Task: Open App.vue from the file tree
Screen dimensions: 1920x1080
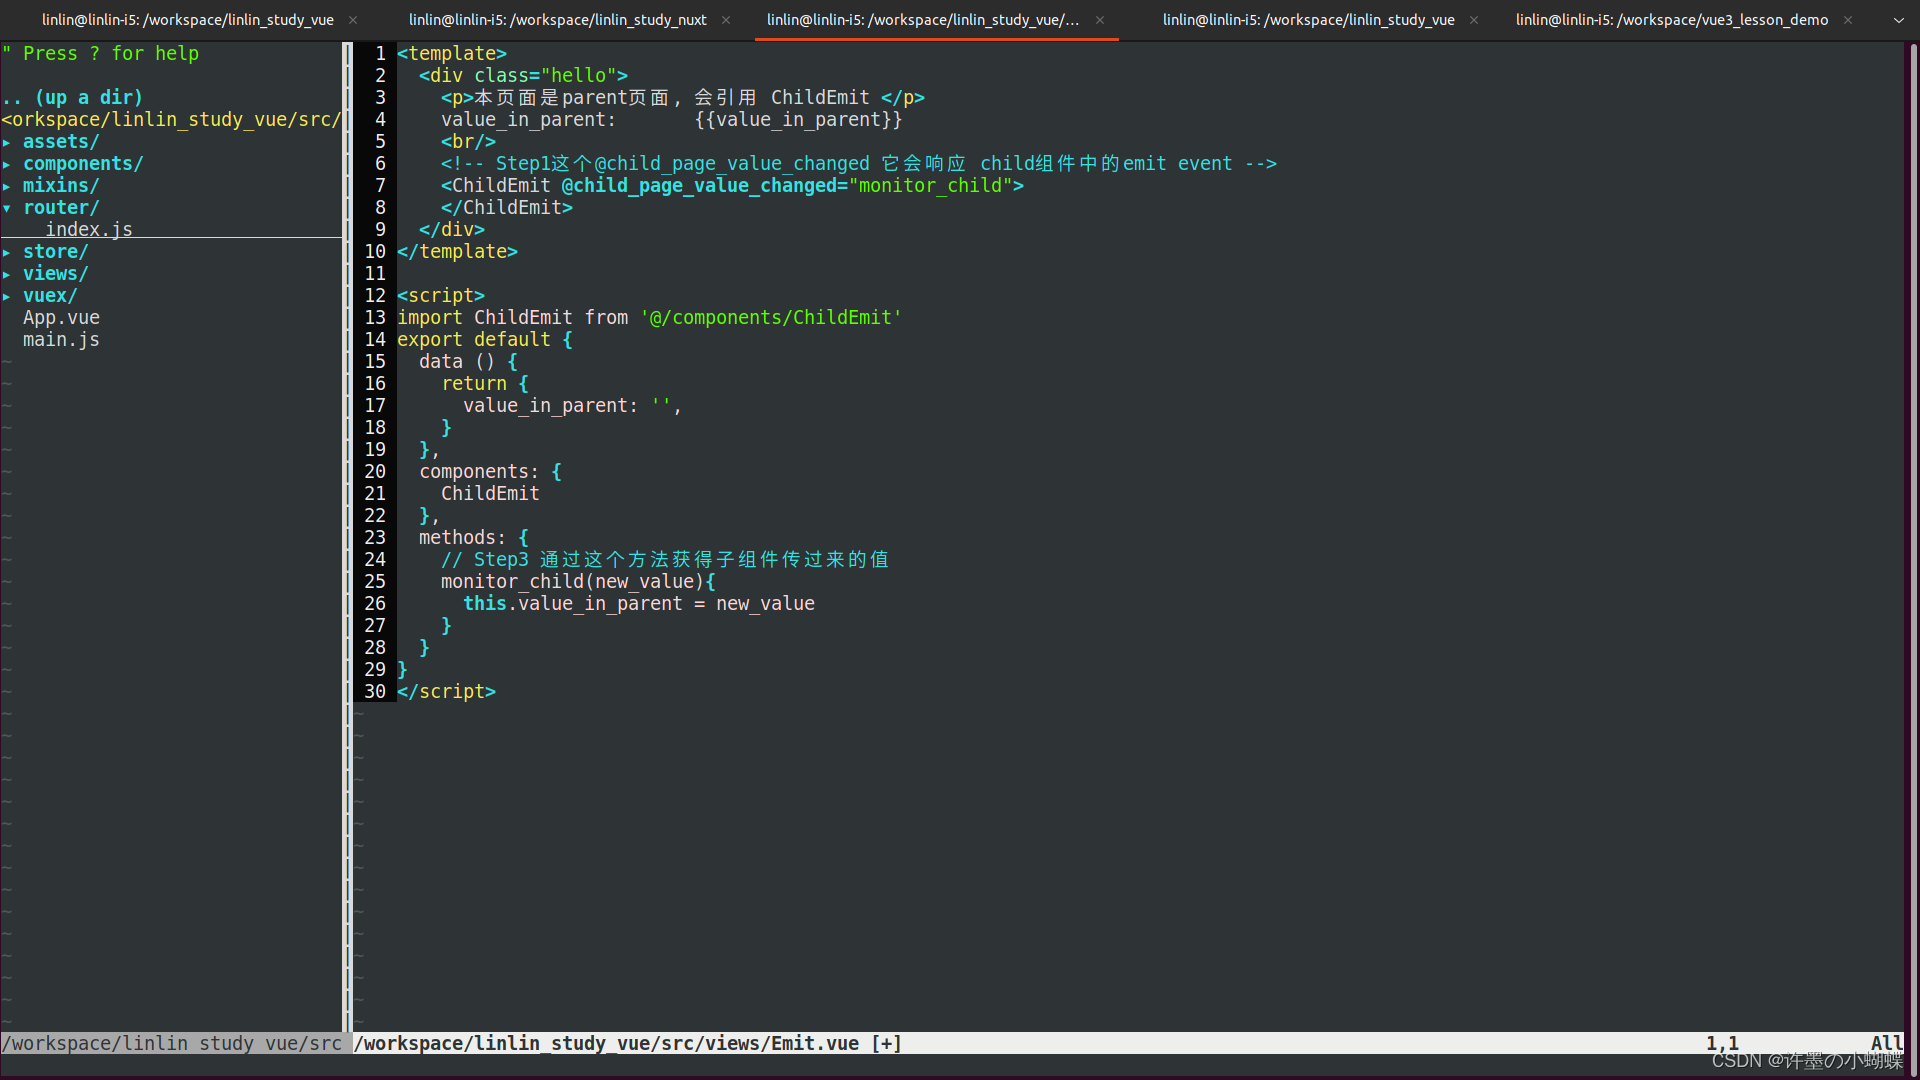Action: pos(61,318)
